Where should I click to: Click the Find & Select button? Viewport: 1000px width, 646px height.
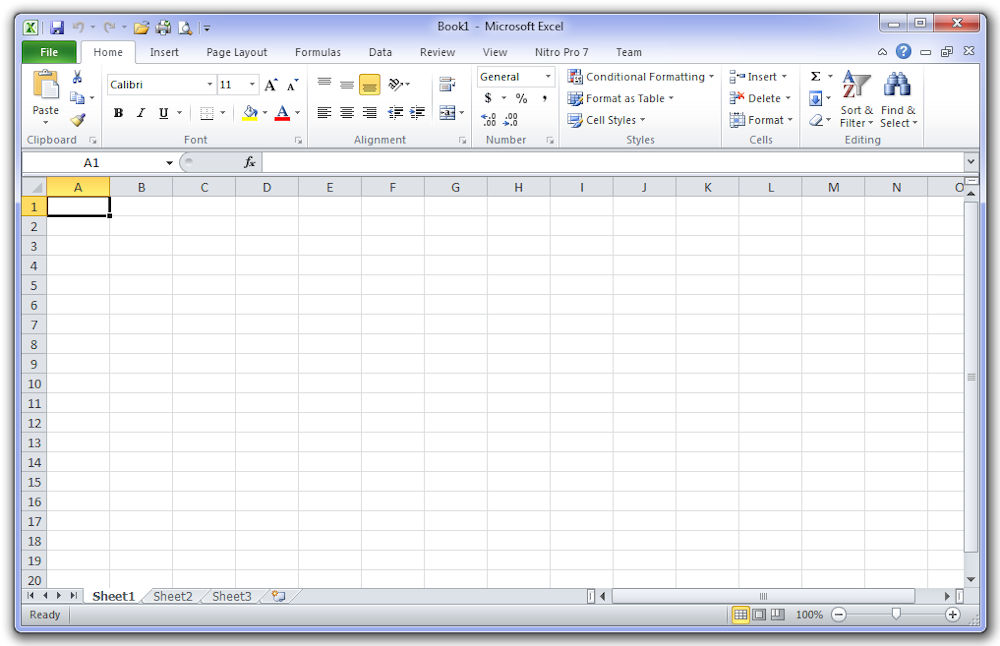pyautogui.click(x=897, y=101)
